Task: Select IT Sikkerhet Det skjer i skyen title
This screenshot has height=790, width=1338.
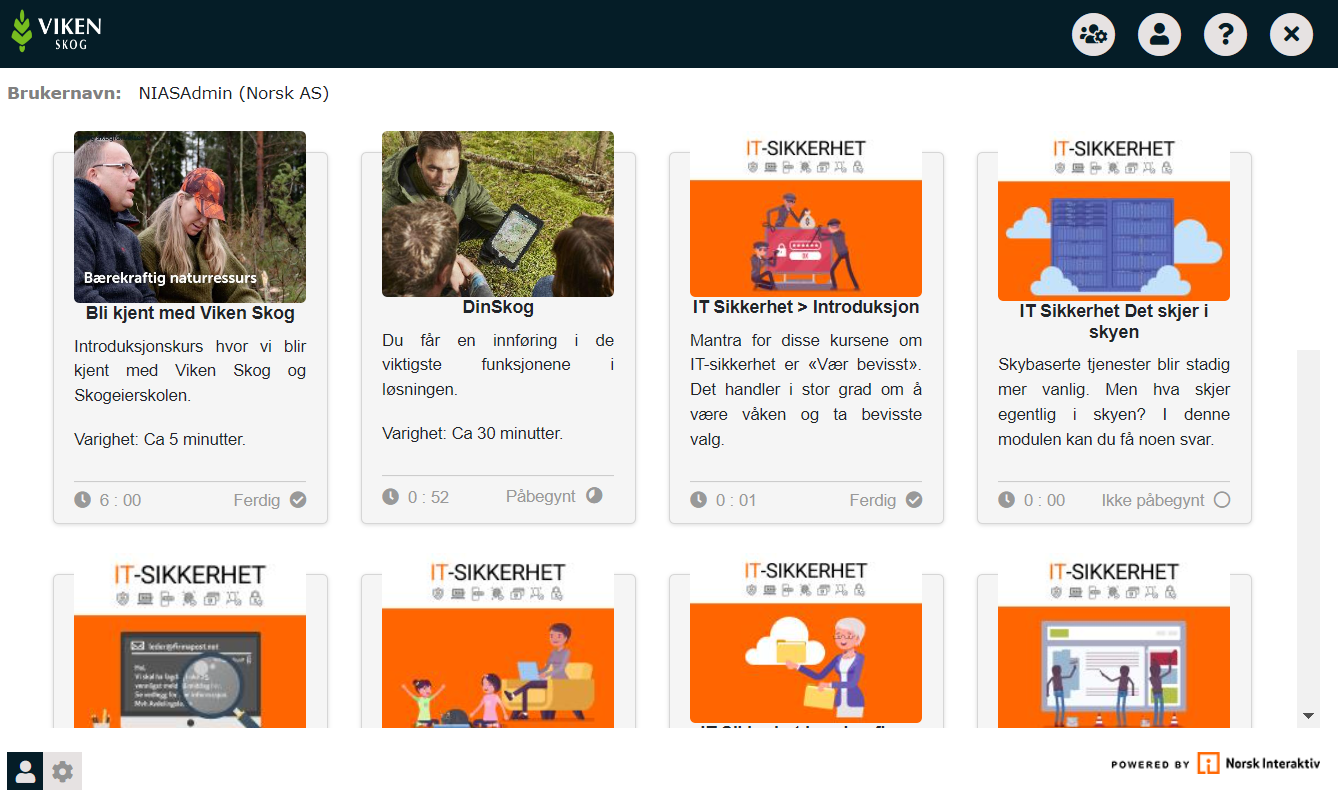Action: 1113,321
